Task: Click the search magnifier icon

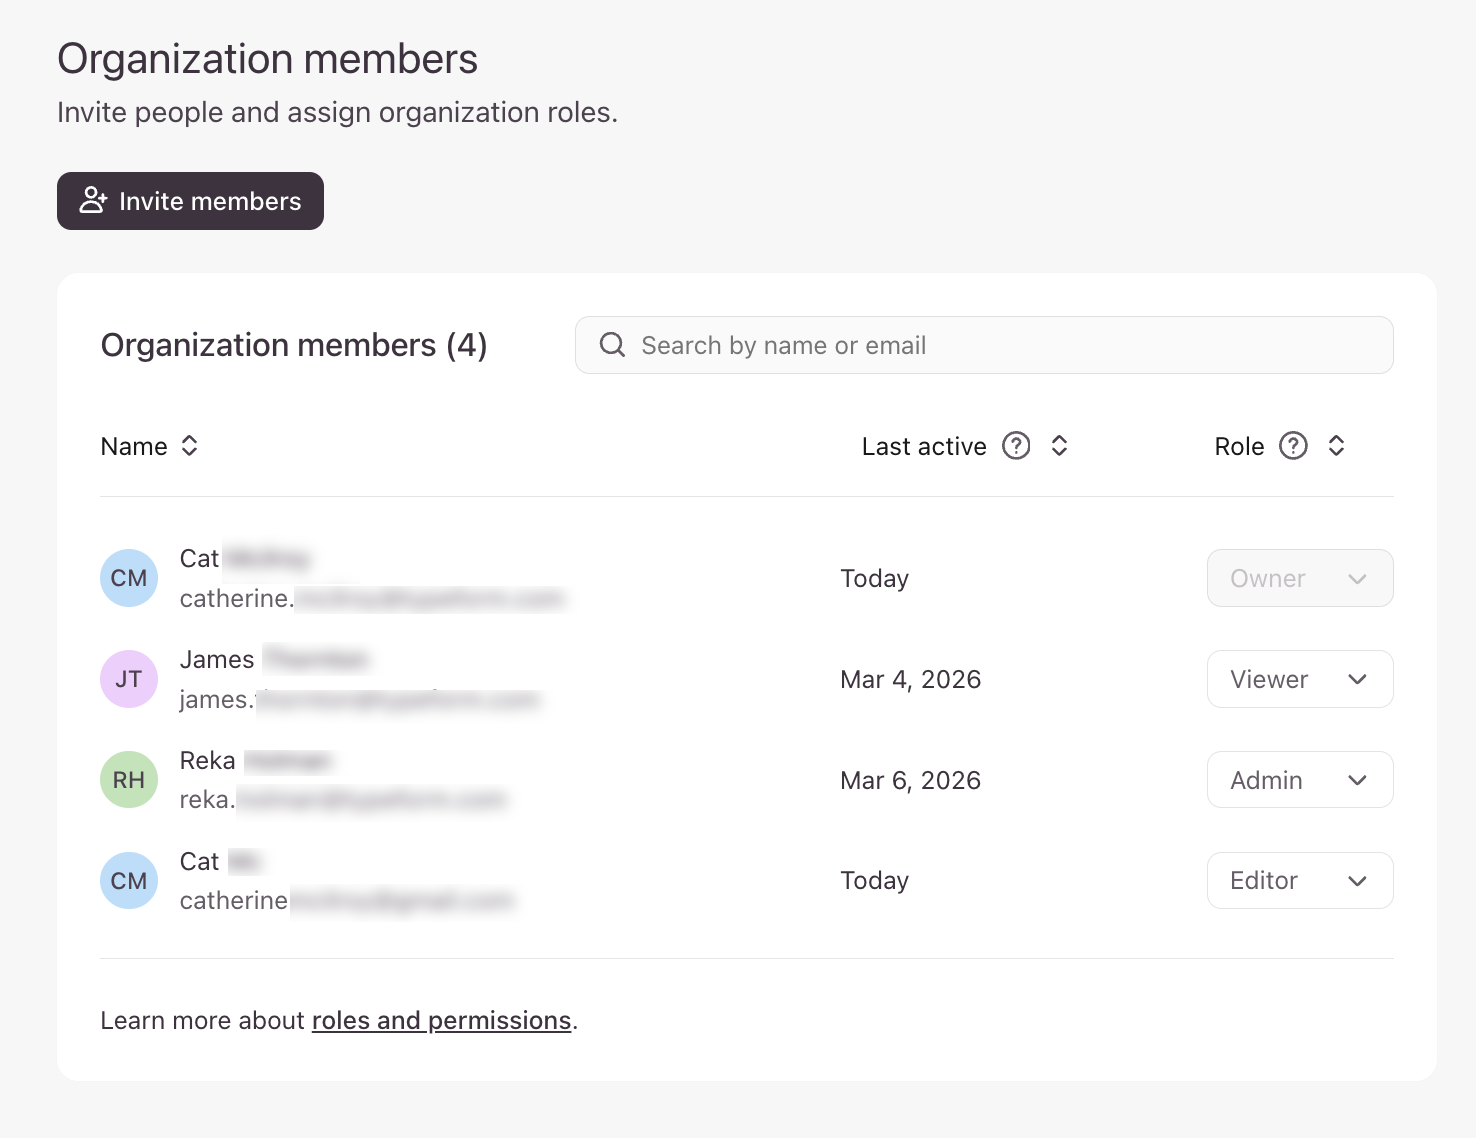Action: coord(612,345)
